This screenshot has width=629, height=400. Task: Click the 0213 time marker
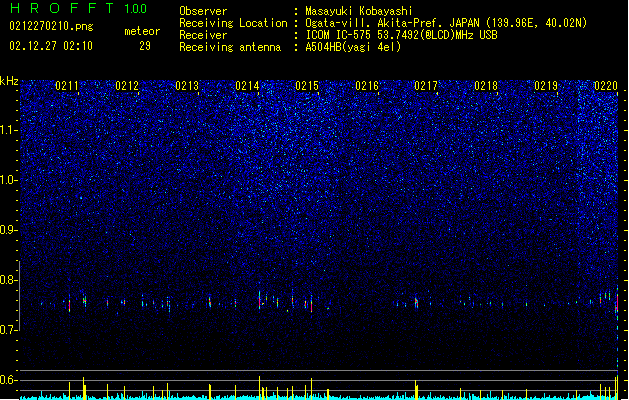coord(187,86)
